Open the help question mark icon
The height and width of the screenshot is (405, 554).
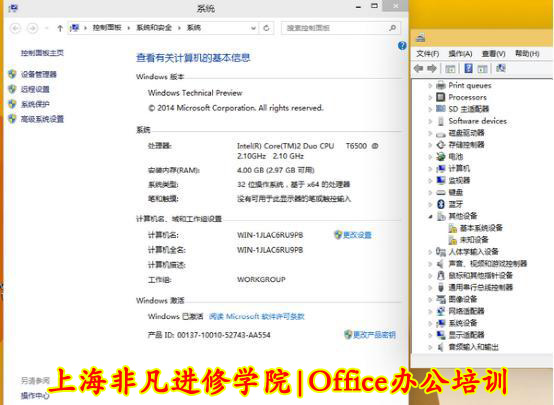coord(402,46)
